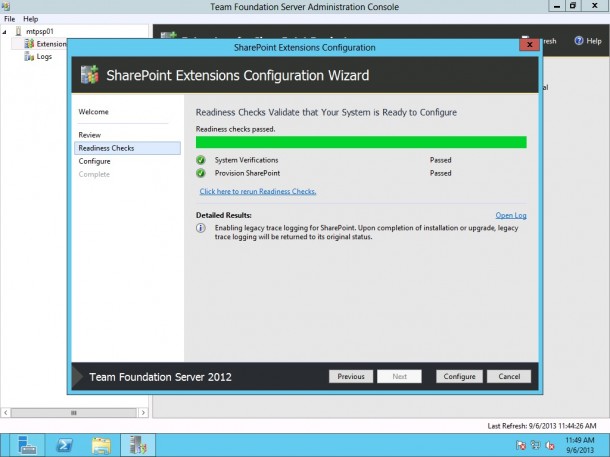Open Server Manager from the taskbar

[x=27, y=445]
